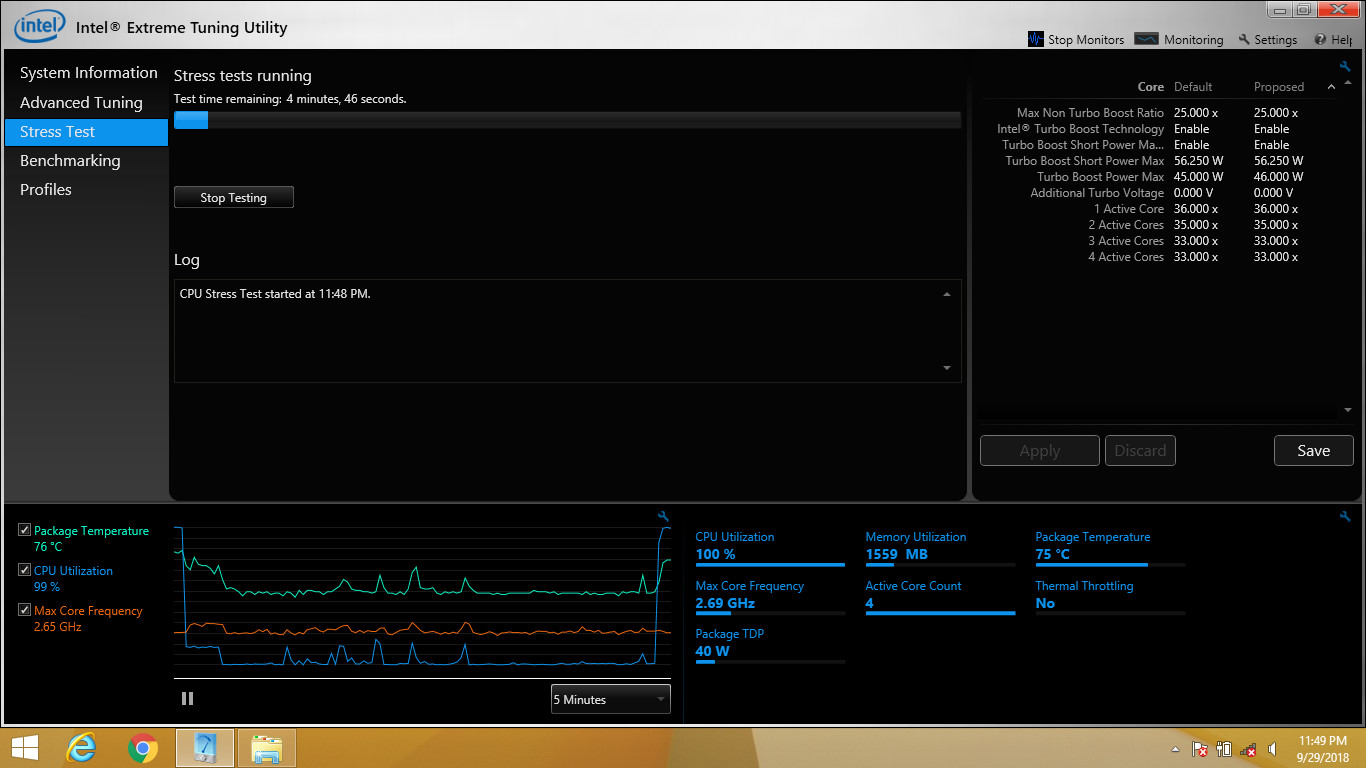
Task: Open File Explorer from taskbar
Action: [267, 747]
